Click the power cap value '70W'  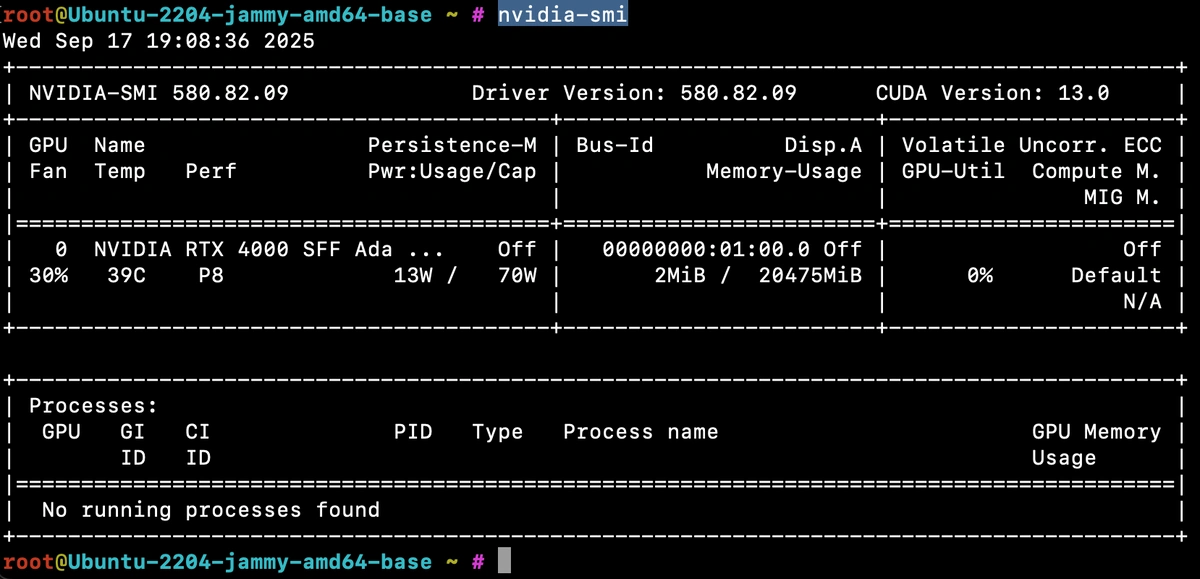(517, 275)
